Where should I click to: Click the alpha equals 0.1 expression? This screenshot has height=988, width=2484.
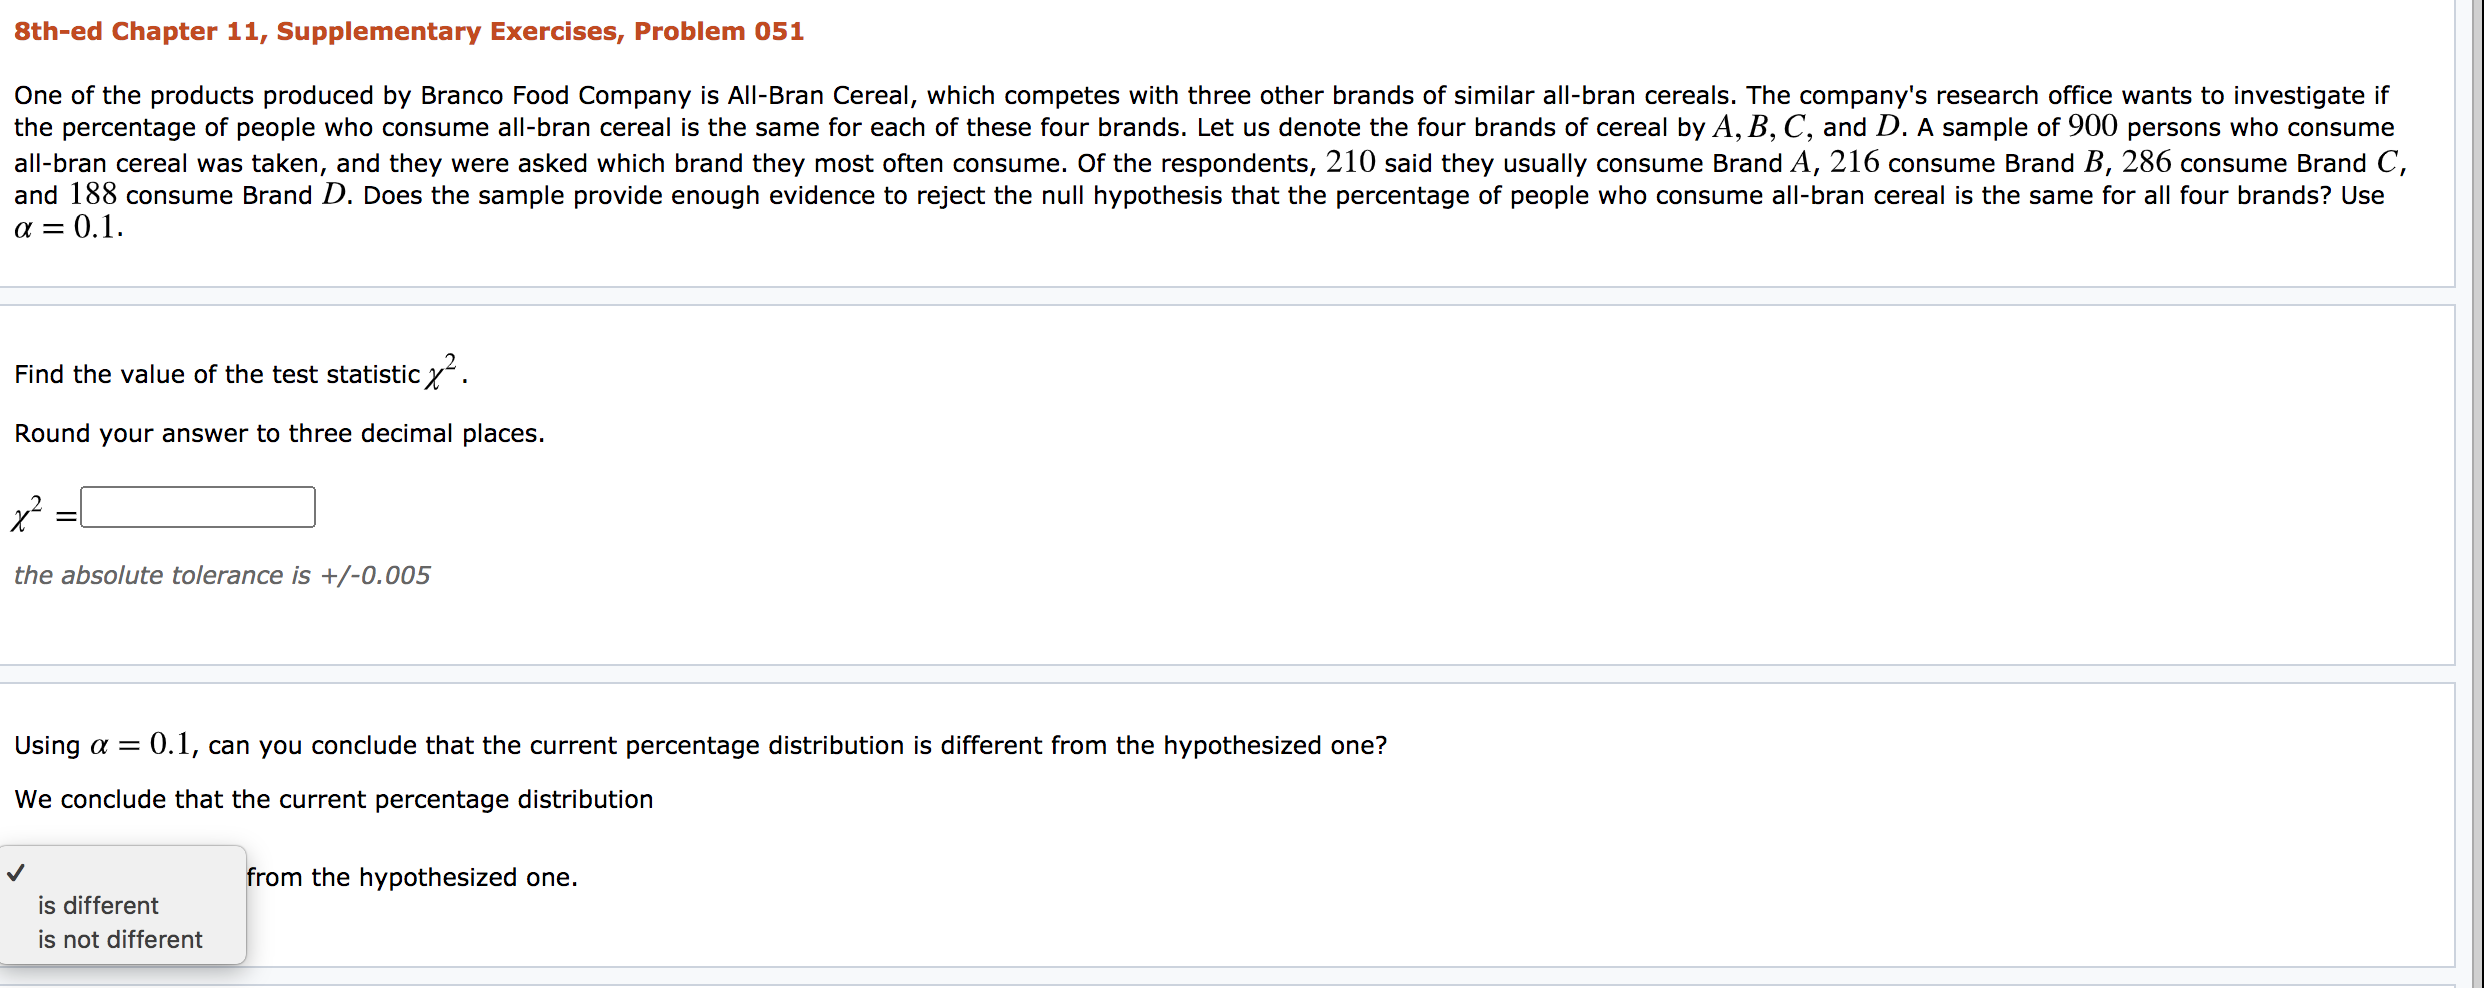point(66,228)
